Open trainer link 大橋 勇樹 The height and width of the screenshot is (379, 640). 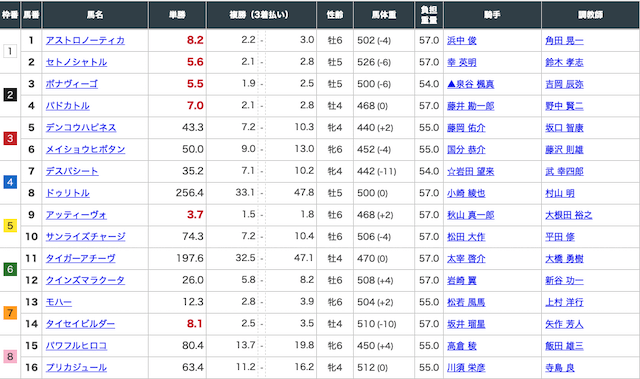[564, 259]
